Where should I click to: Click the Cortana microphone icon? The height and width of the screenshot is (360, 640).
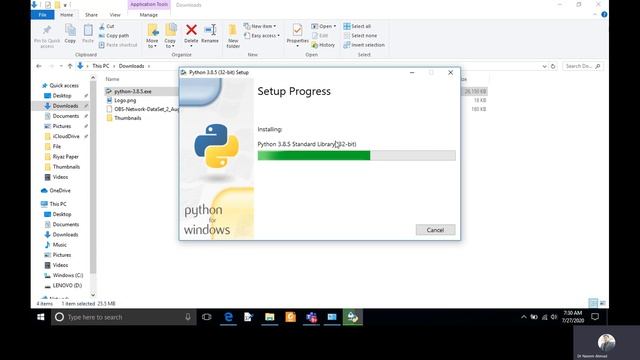[x=188, y=317]
